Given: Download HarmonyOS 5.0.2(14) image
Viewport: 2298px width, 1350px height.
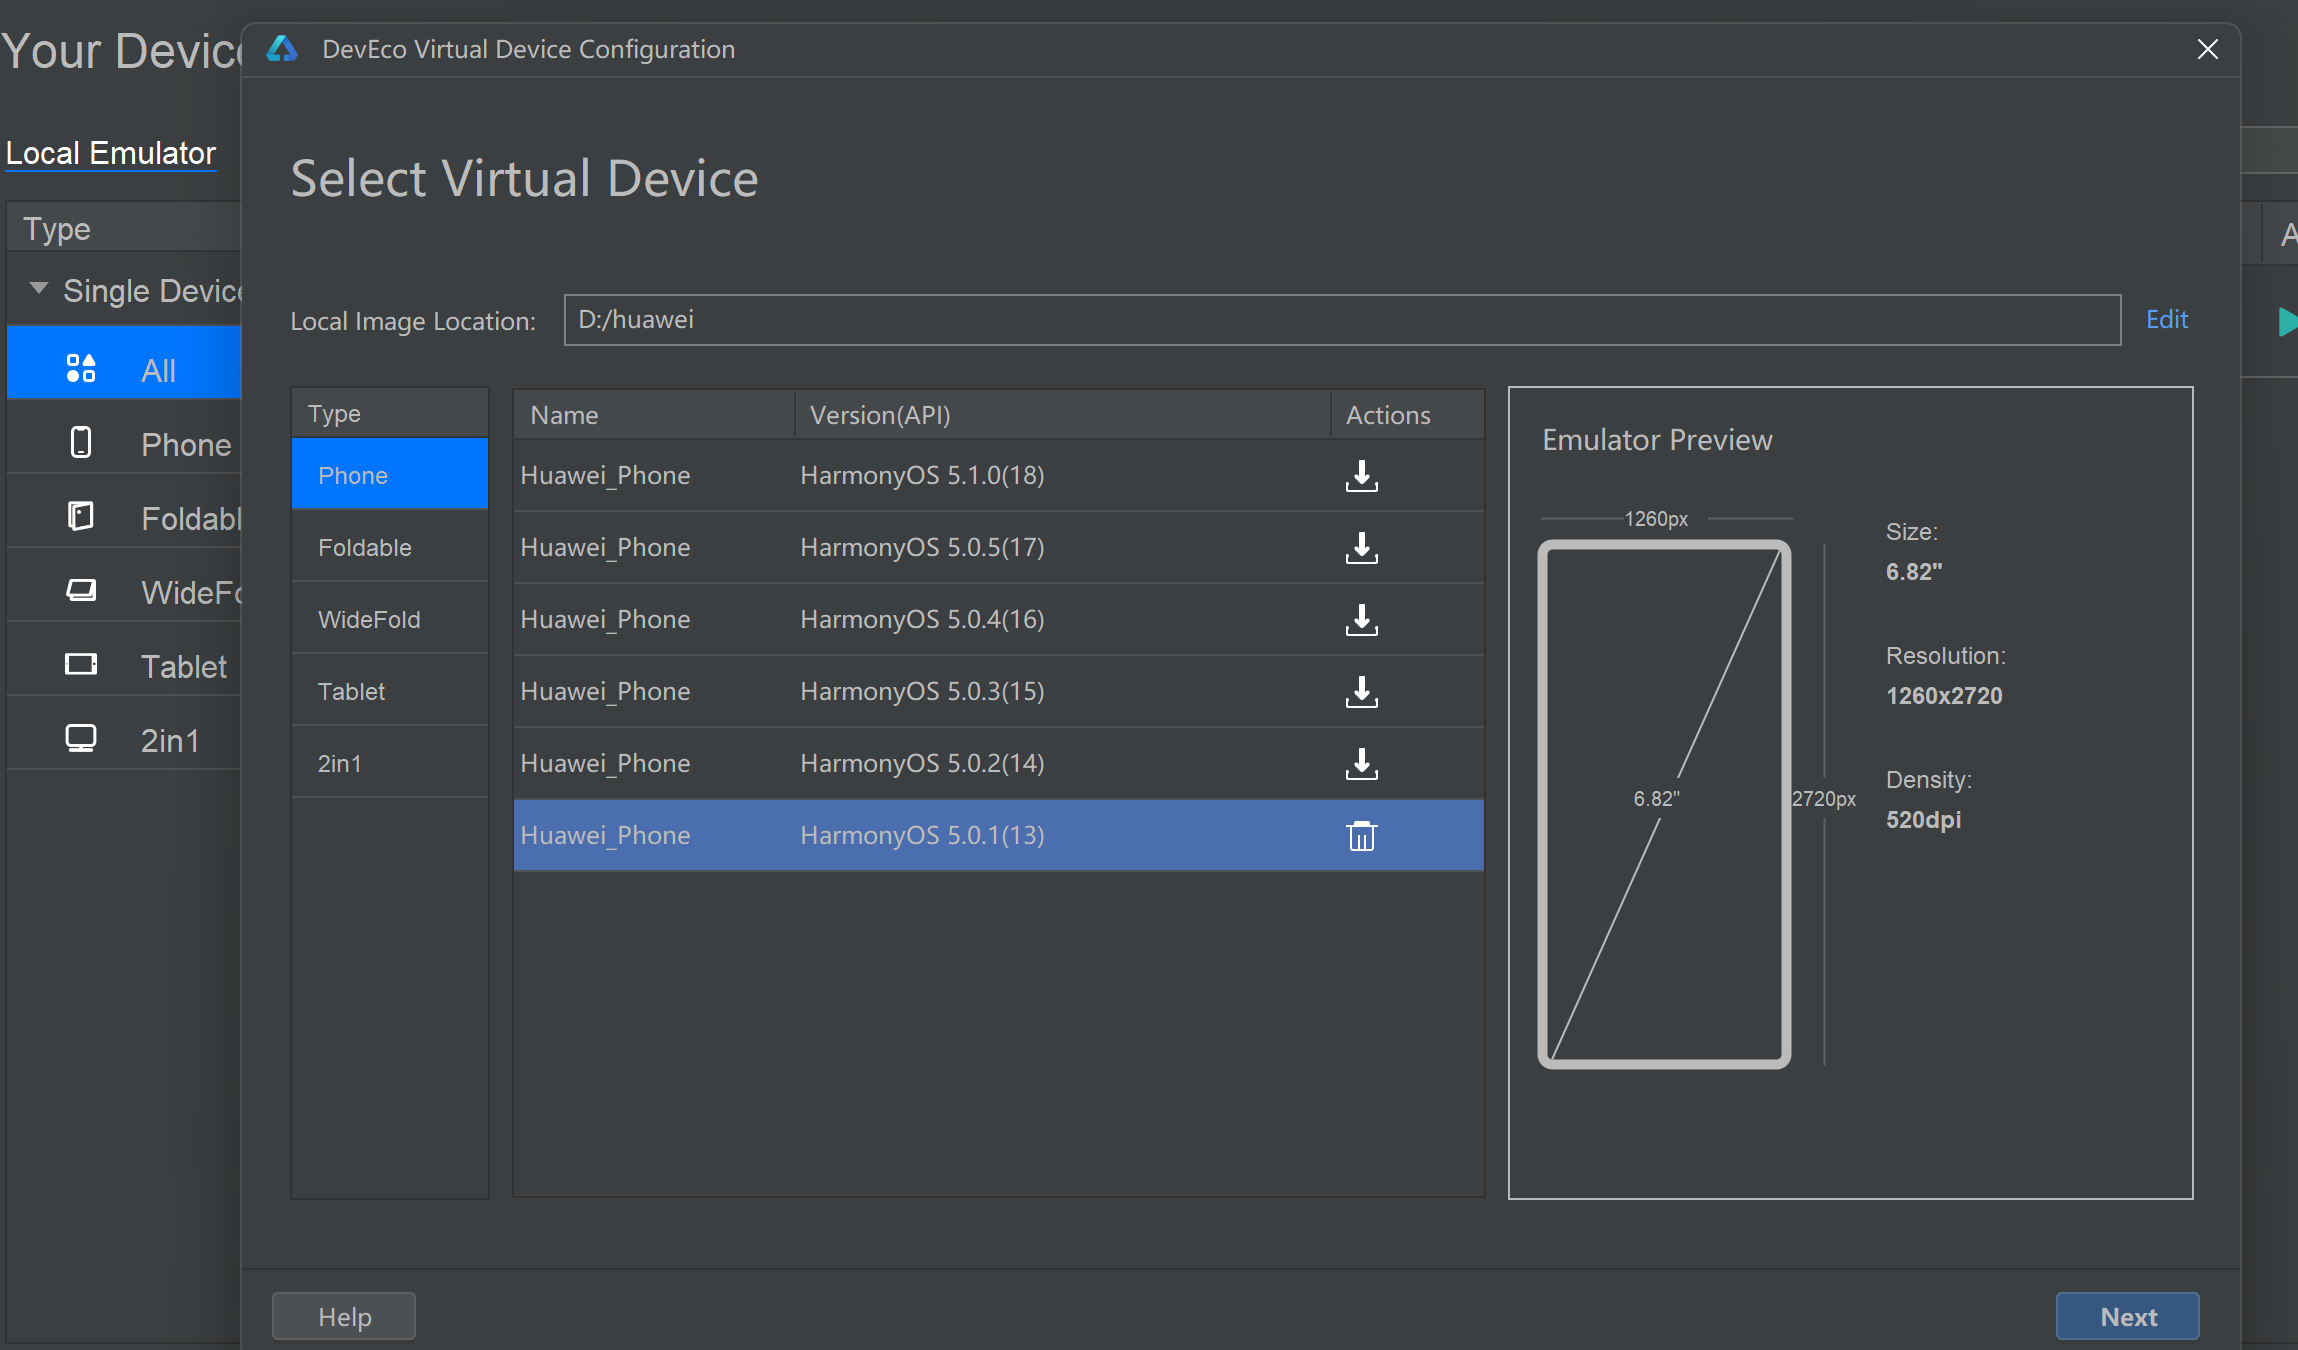Looking at the screenshot, I should pos(1361,764).
